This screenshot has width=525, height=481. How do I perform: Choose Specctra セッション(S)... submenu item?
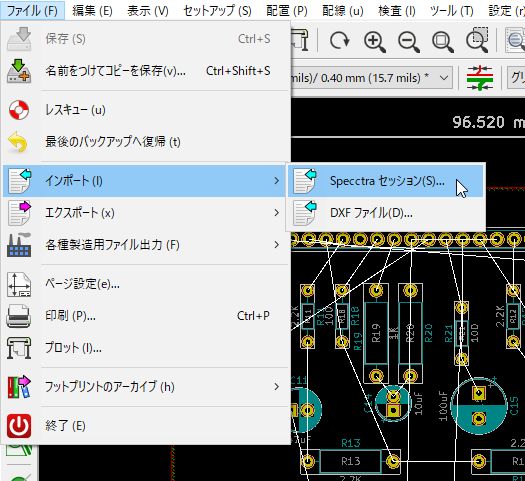386,181
